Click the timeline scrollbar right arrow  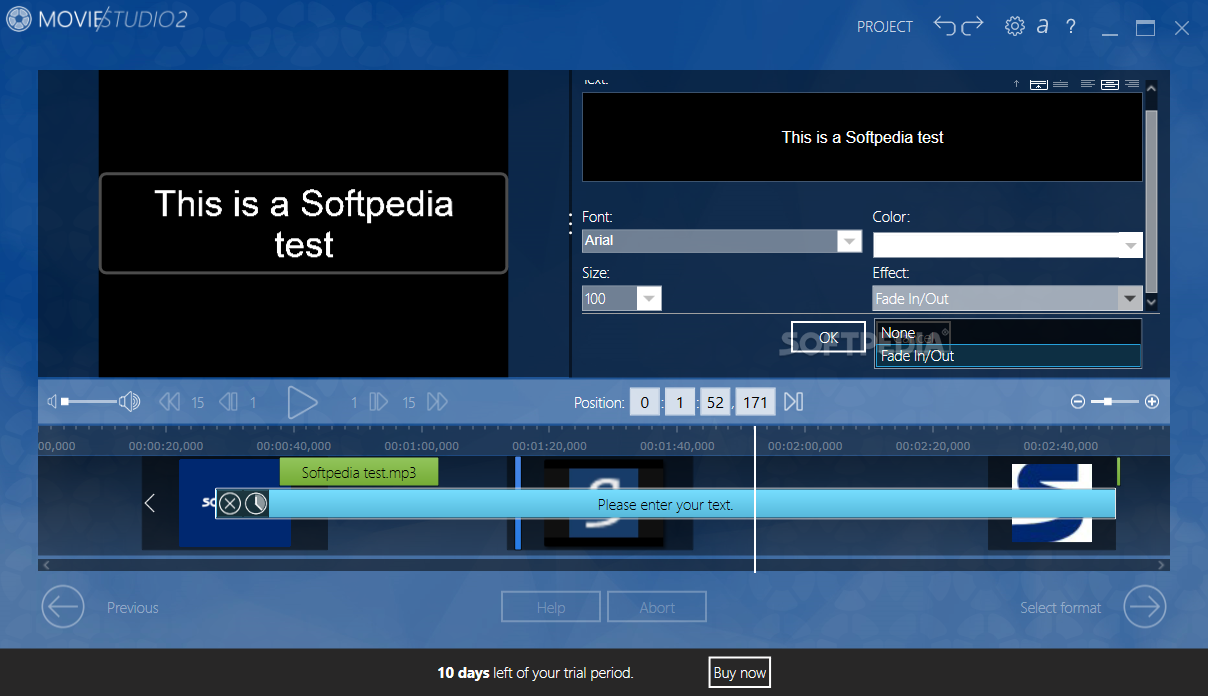click(1161, 565)
